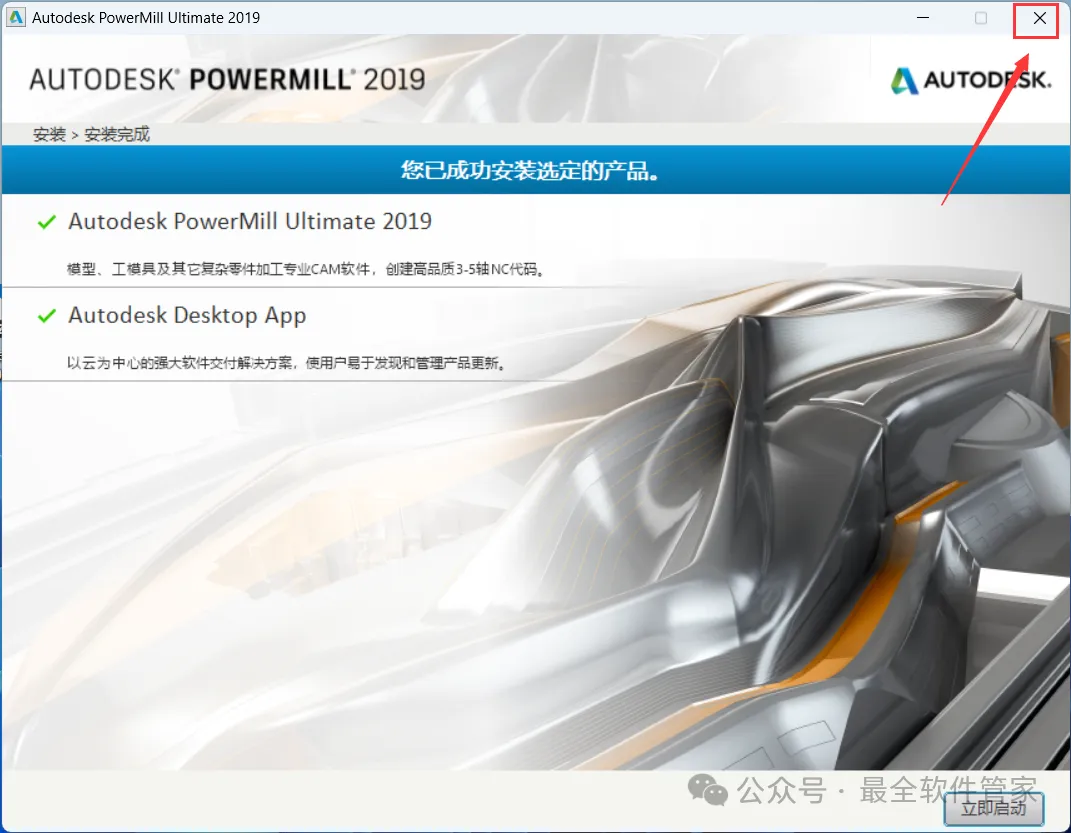The width and height of the screenshot is (1071, 833).
Task: Click the 立即启动 launch button
Action: [x=994, y=808]
